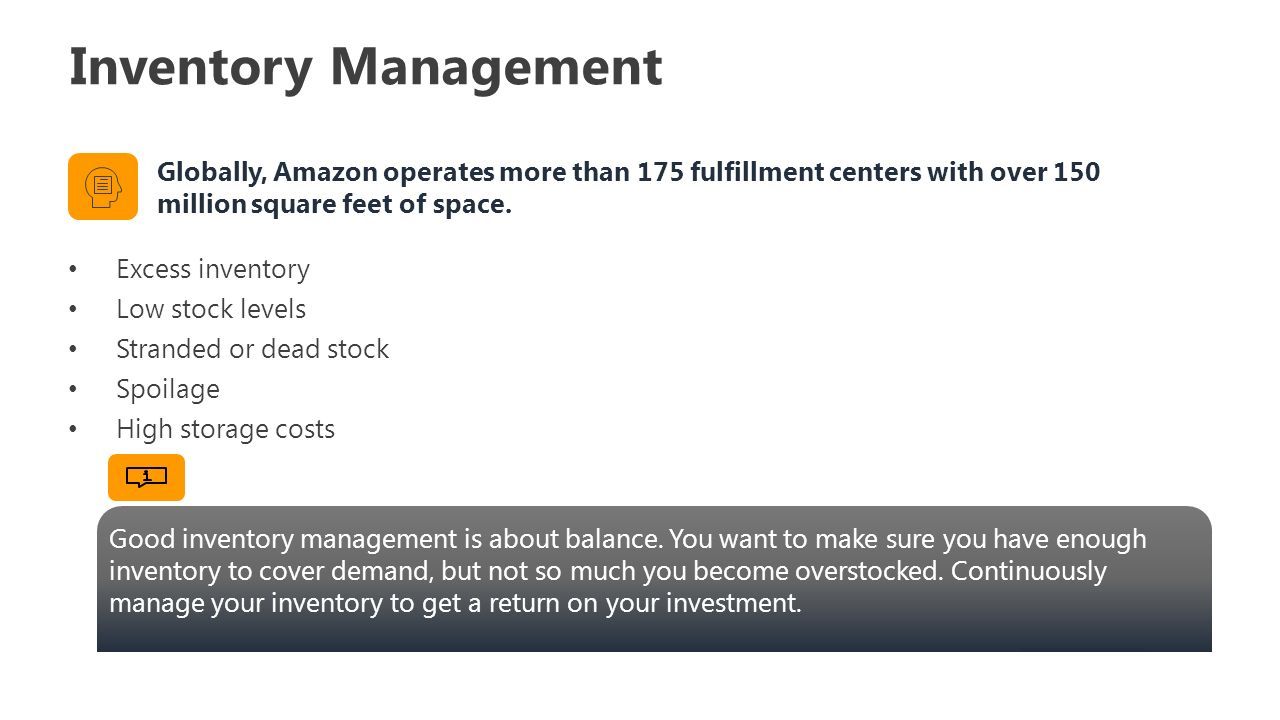Viewport: 1280px width, 720px height.
Task: Click the orange speech bubble info icon
Action: point(147,477)
